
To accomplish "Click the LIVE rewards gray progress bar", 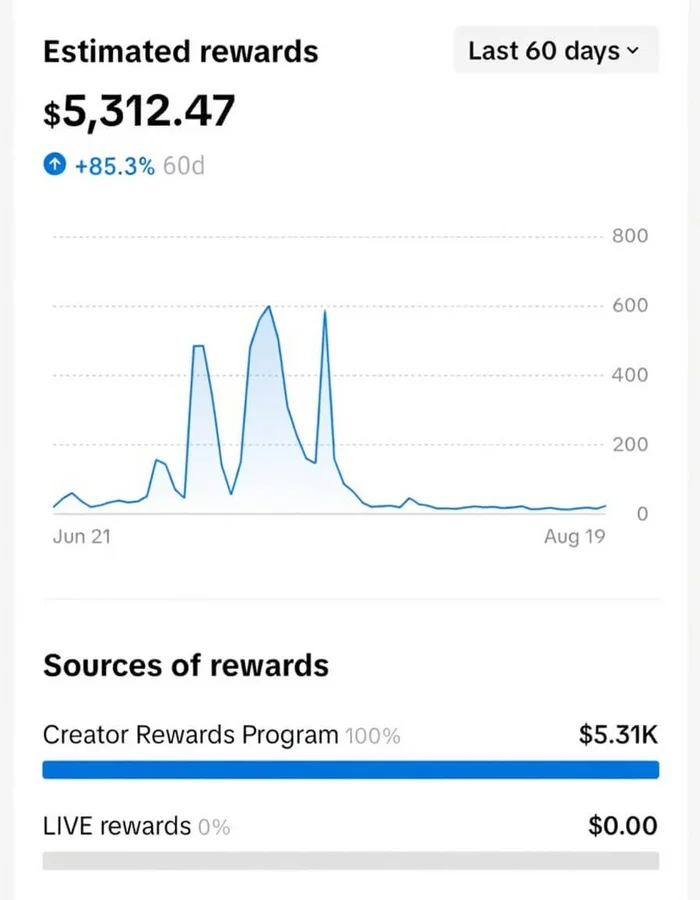I will click(x=350, y=859).
